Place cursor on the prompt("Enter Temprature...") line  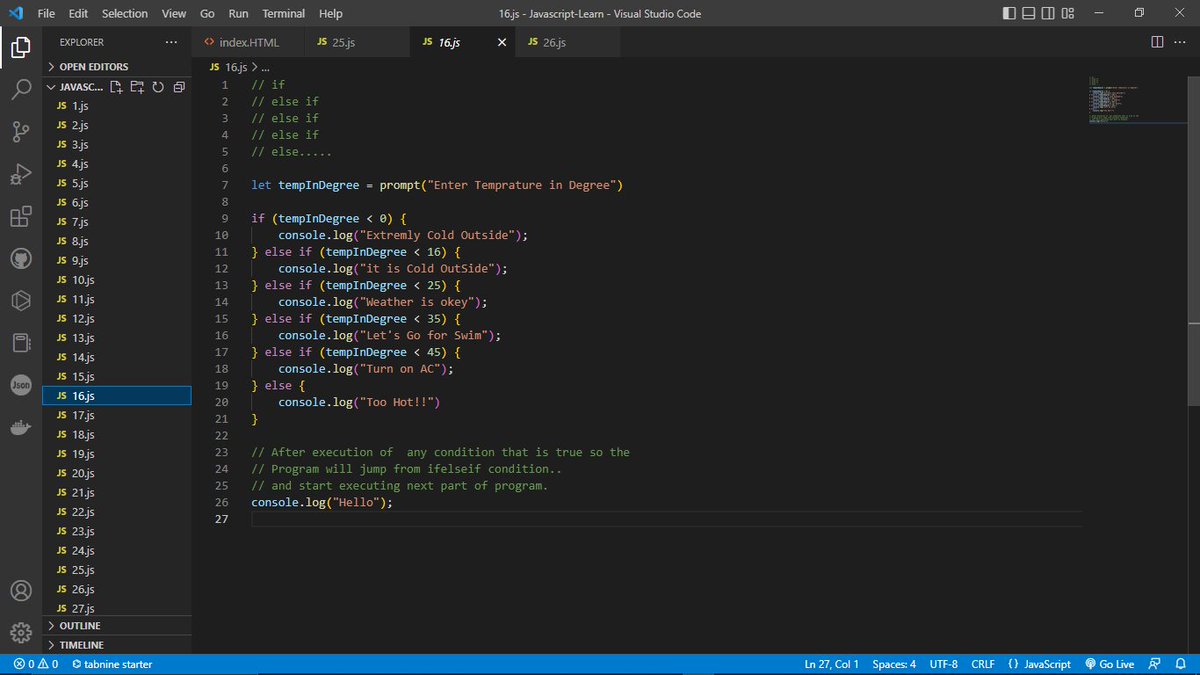(x=437, y=185)
